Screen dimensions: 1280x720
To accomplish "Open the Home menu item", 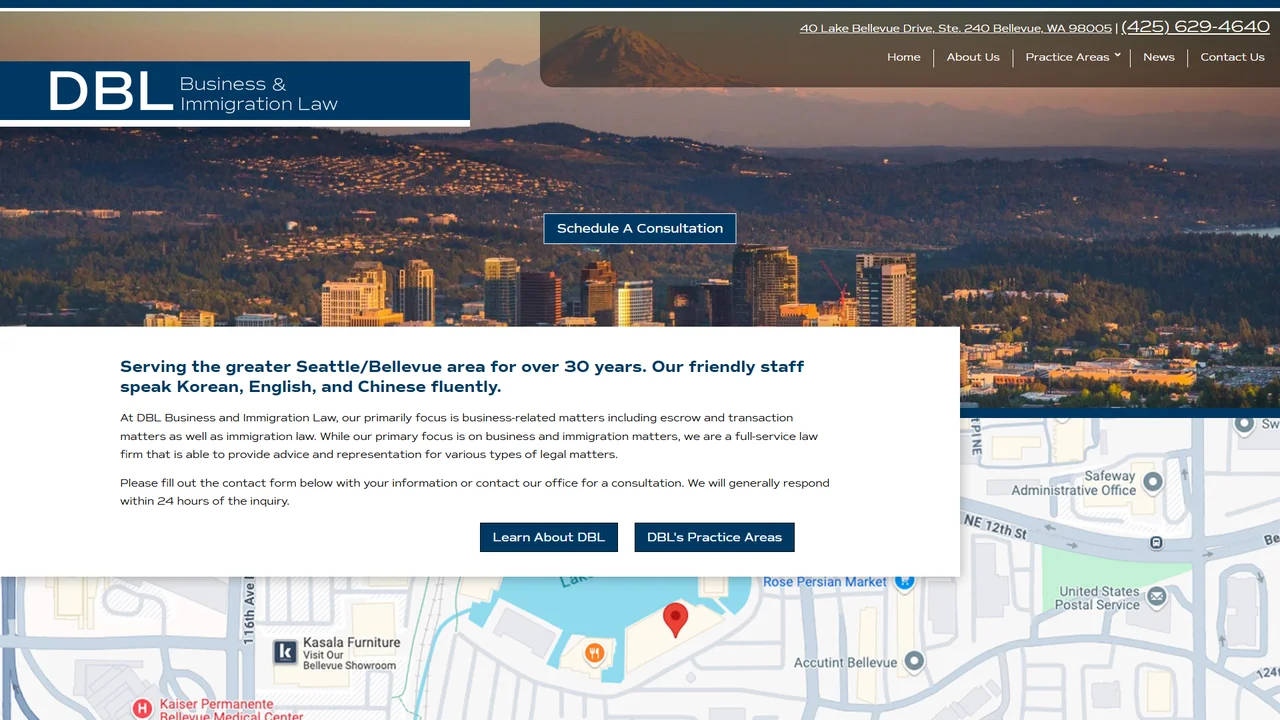I will coord(904,57).
